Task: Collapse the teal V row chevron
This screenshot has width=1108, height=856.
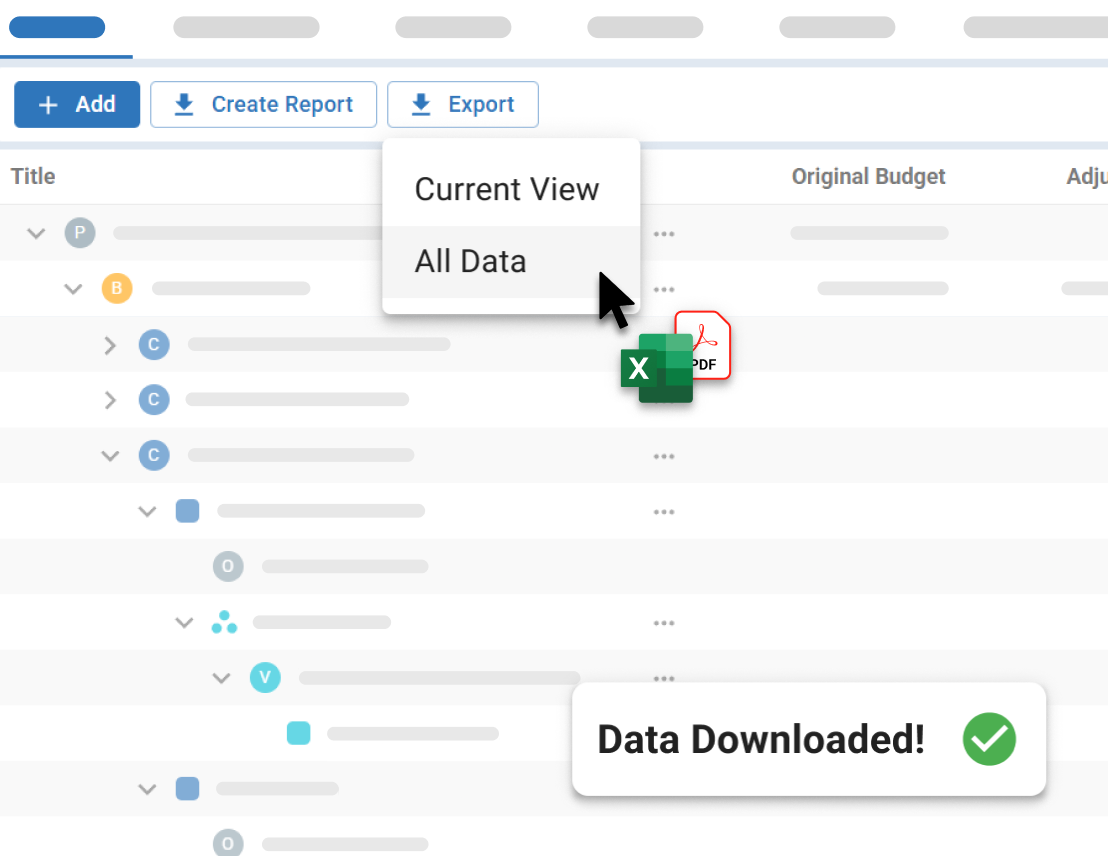Action: coord(221,677)
